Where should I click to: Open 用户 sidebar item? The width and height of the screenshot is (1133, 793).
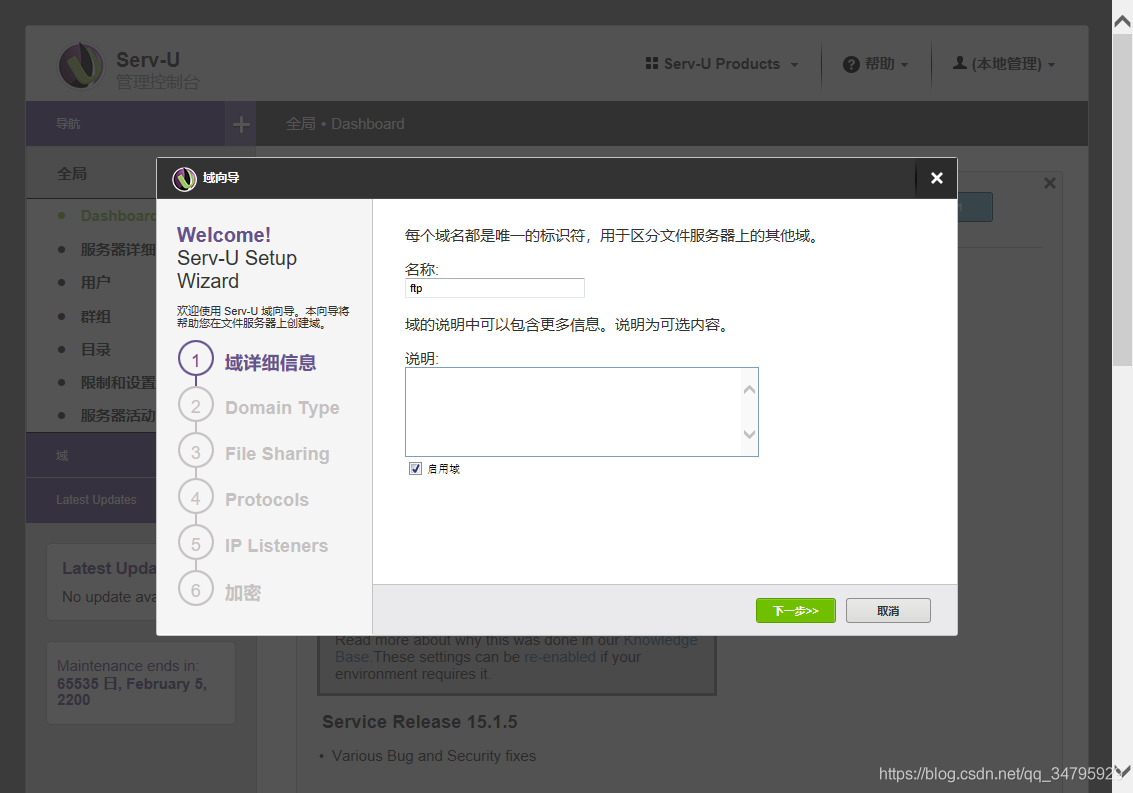[96, 283]
